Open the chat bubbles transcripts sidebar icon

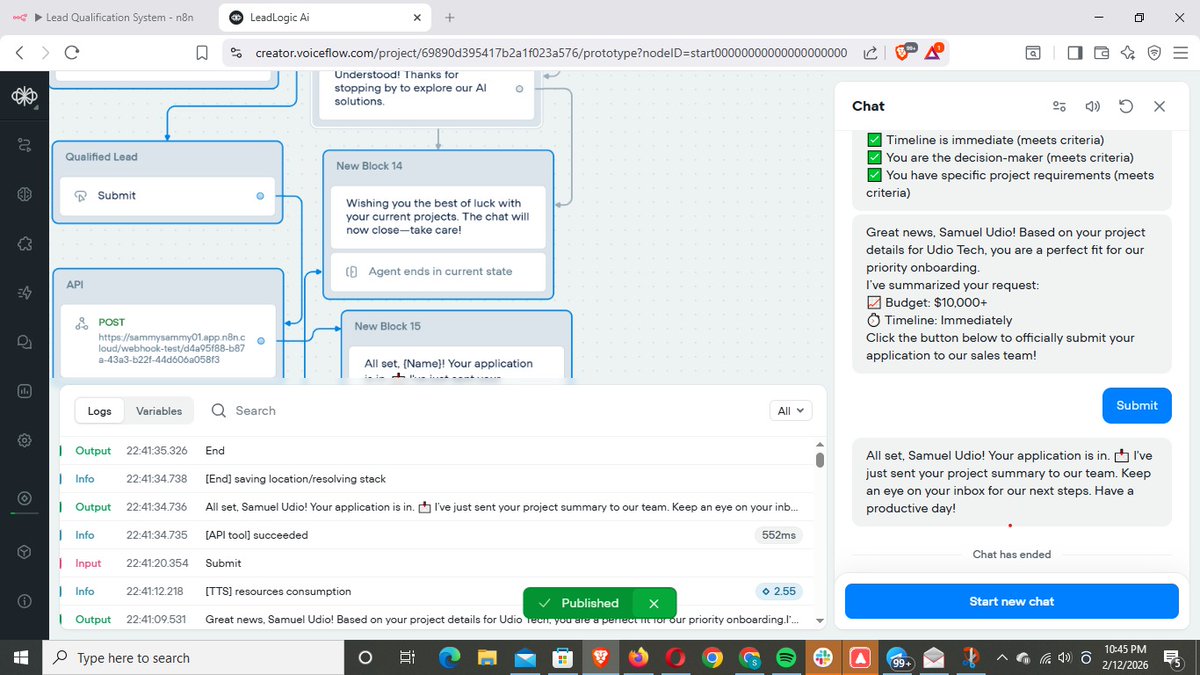(x=24, y=342)
